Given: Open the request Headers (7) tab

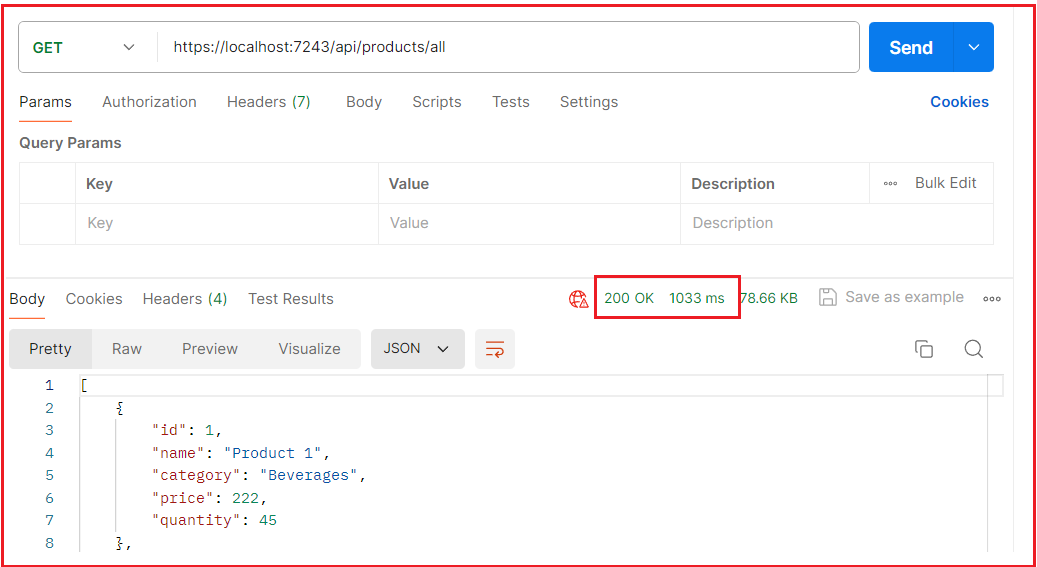Looking at the screenshot, I should pos(268,102).
